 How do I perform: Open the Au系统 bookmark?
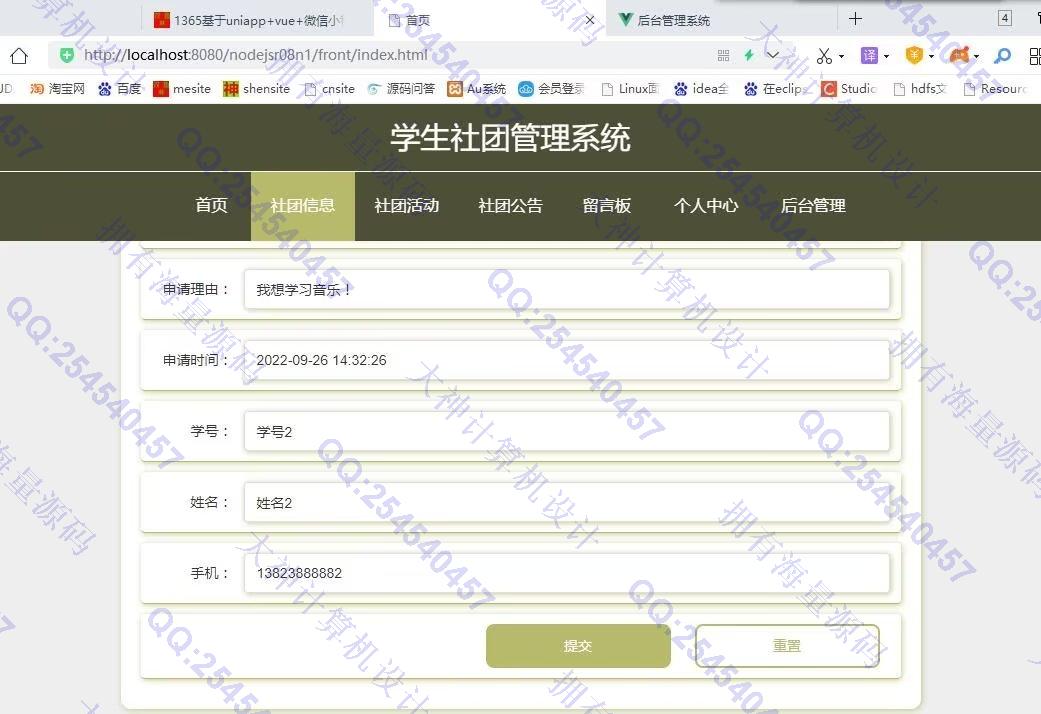click(477, 89)
